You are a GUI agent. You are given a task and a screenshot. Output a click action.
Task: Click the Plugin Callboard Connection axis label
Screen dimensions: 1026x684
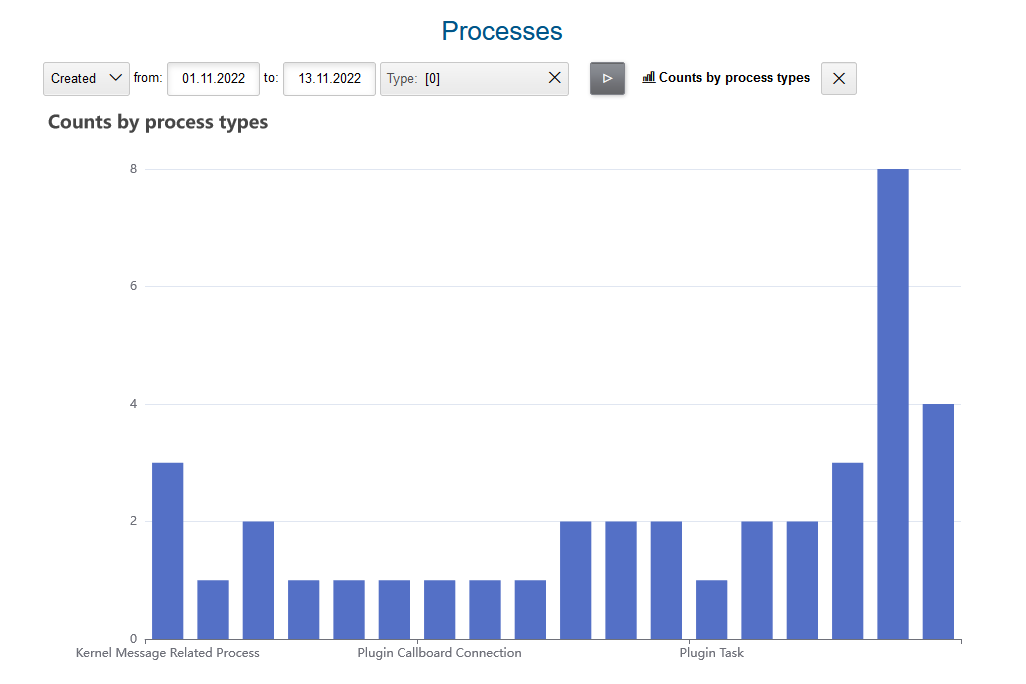click(439, 653)
